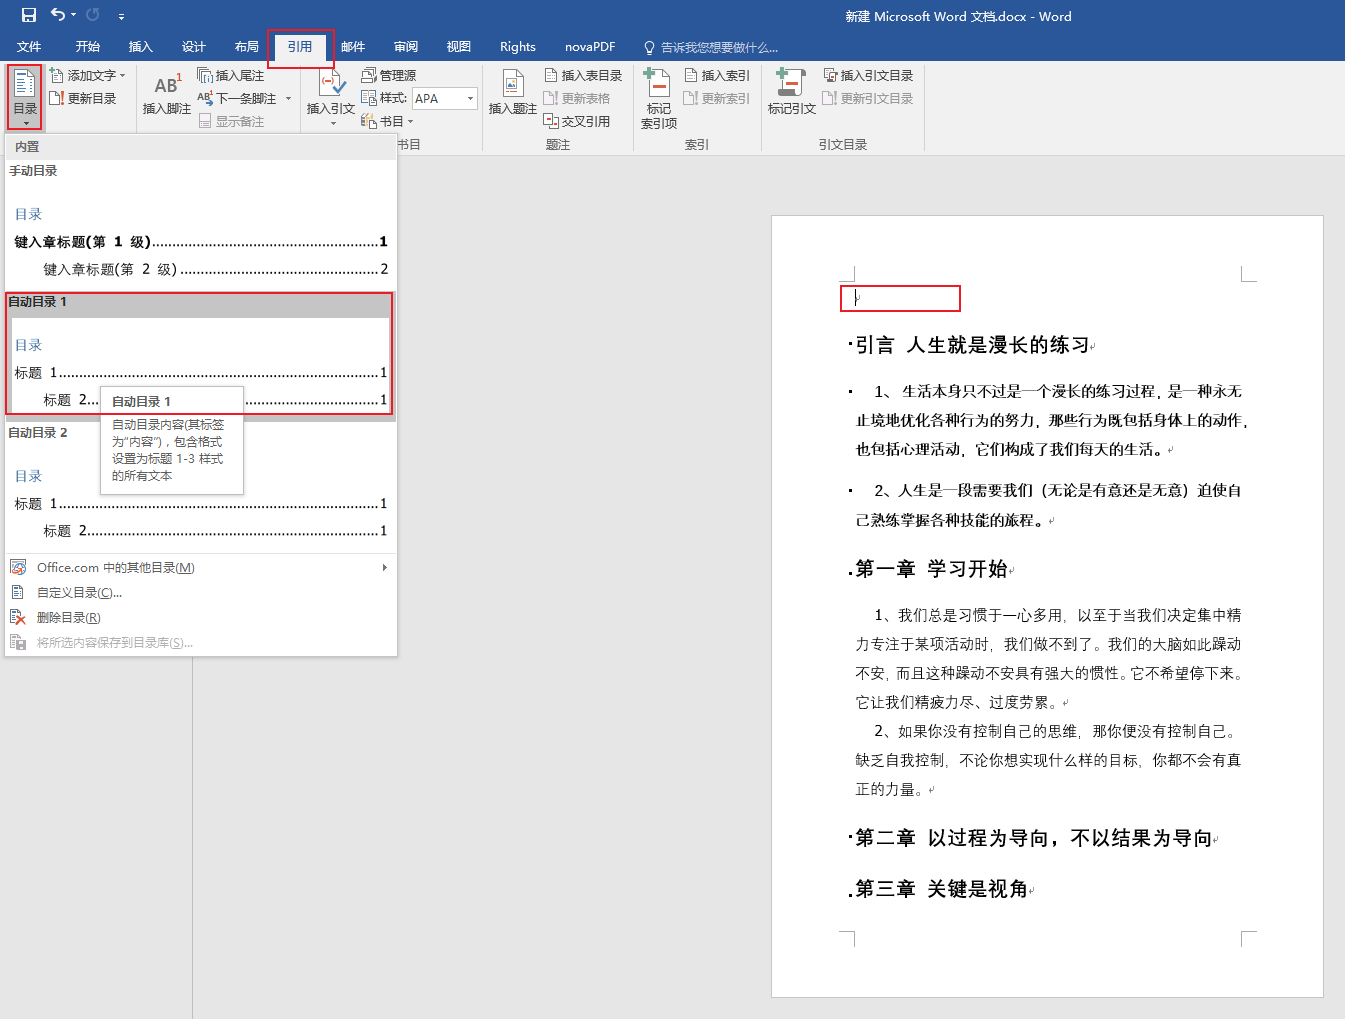The height and width of the screenshot is (1019, 1345).
Task: Click the paragraph starting 2、如果你没有控制自己的思维
Action: pos(1049,761)
